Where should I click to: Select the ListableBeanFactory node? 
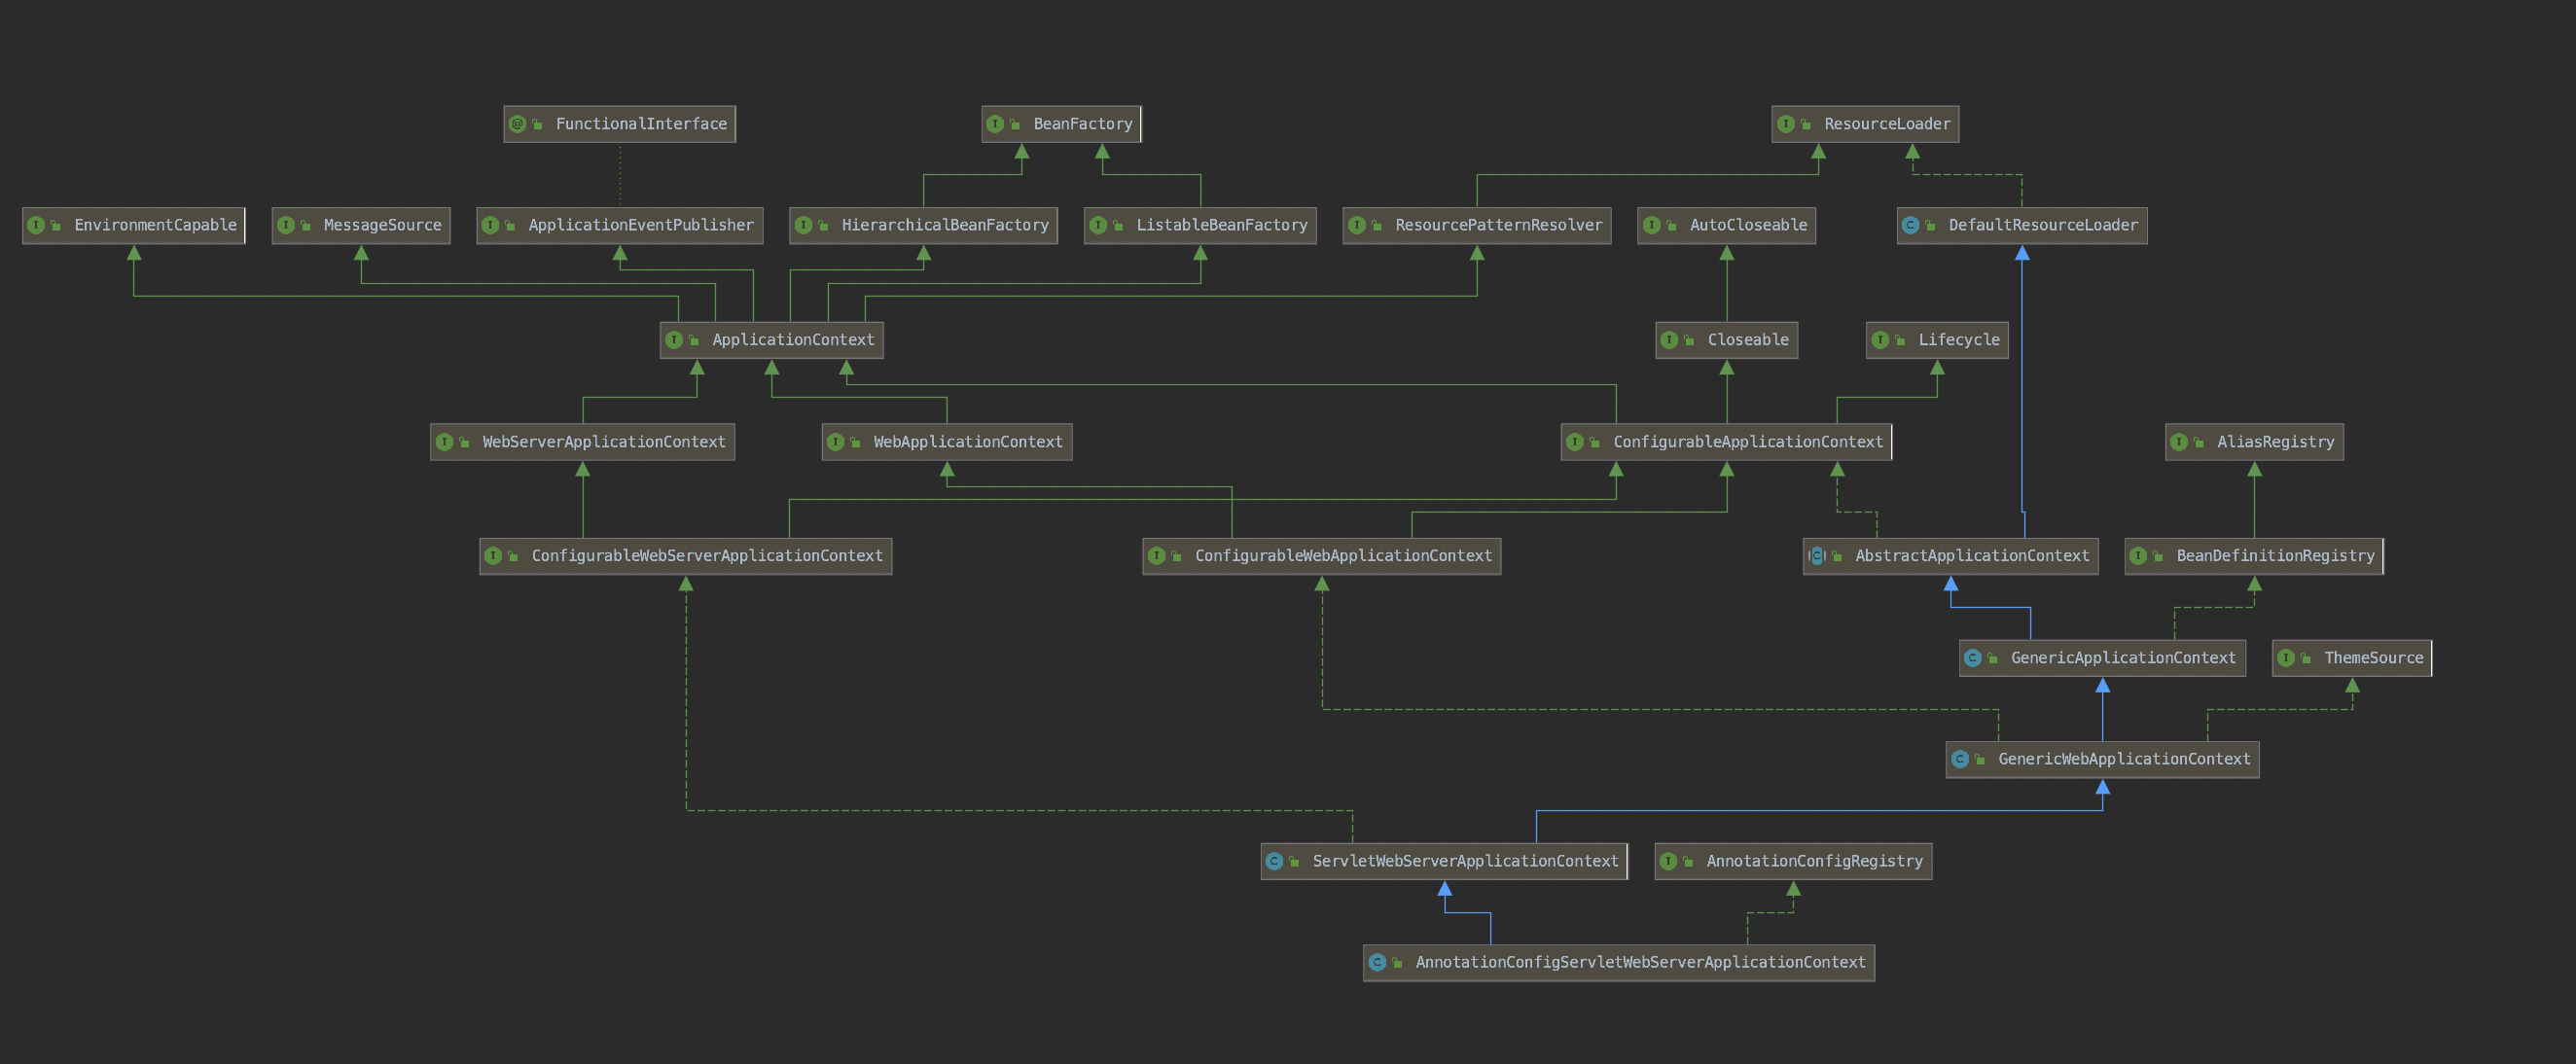1220,225
